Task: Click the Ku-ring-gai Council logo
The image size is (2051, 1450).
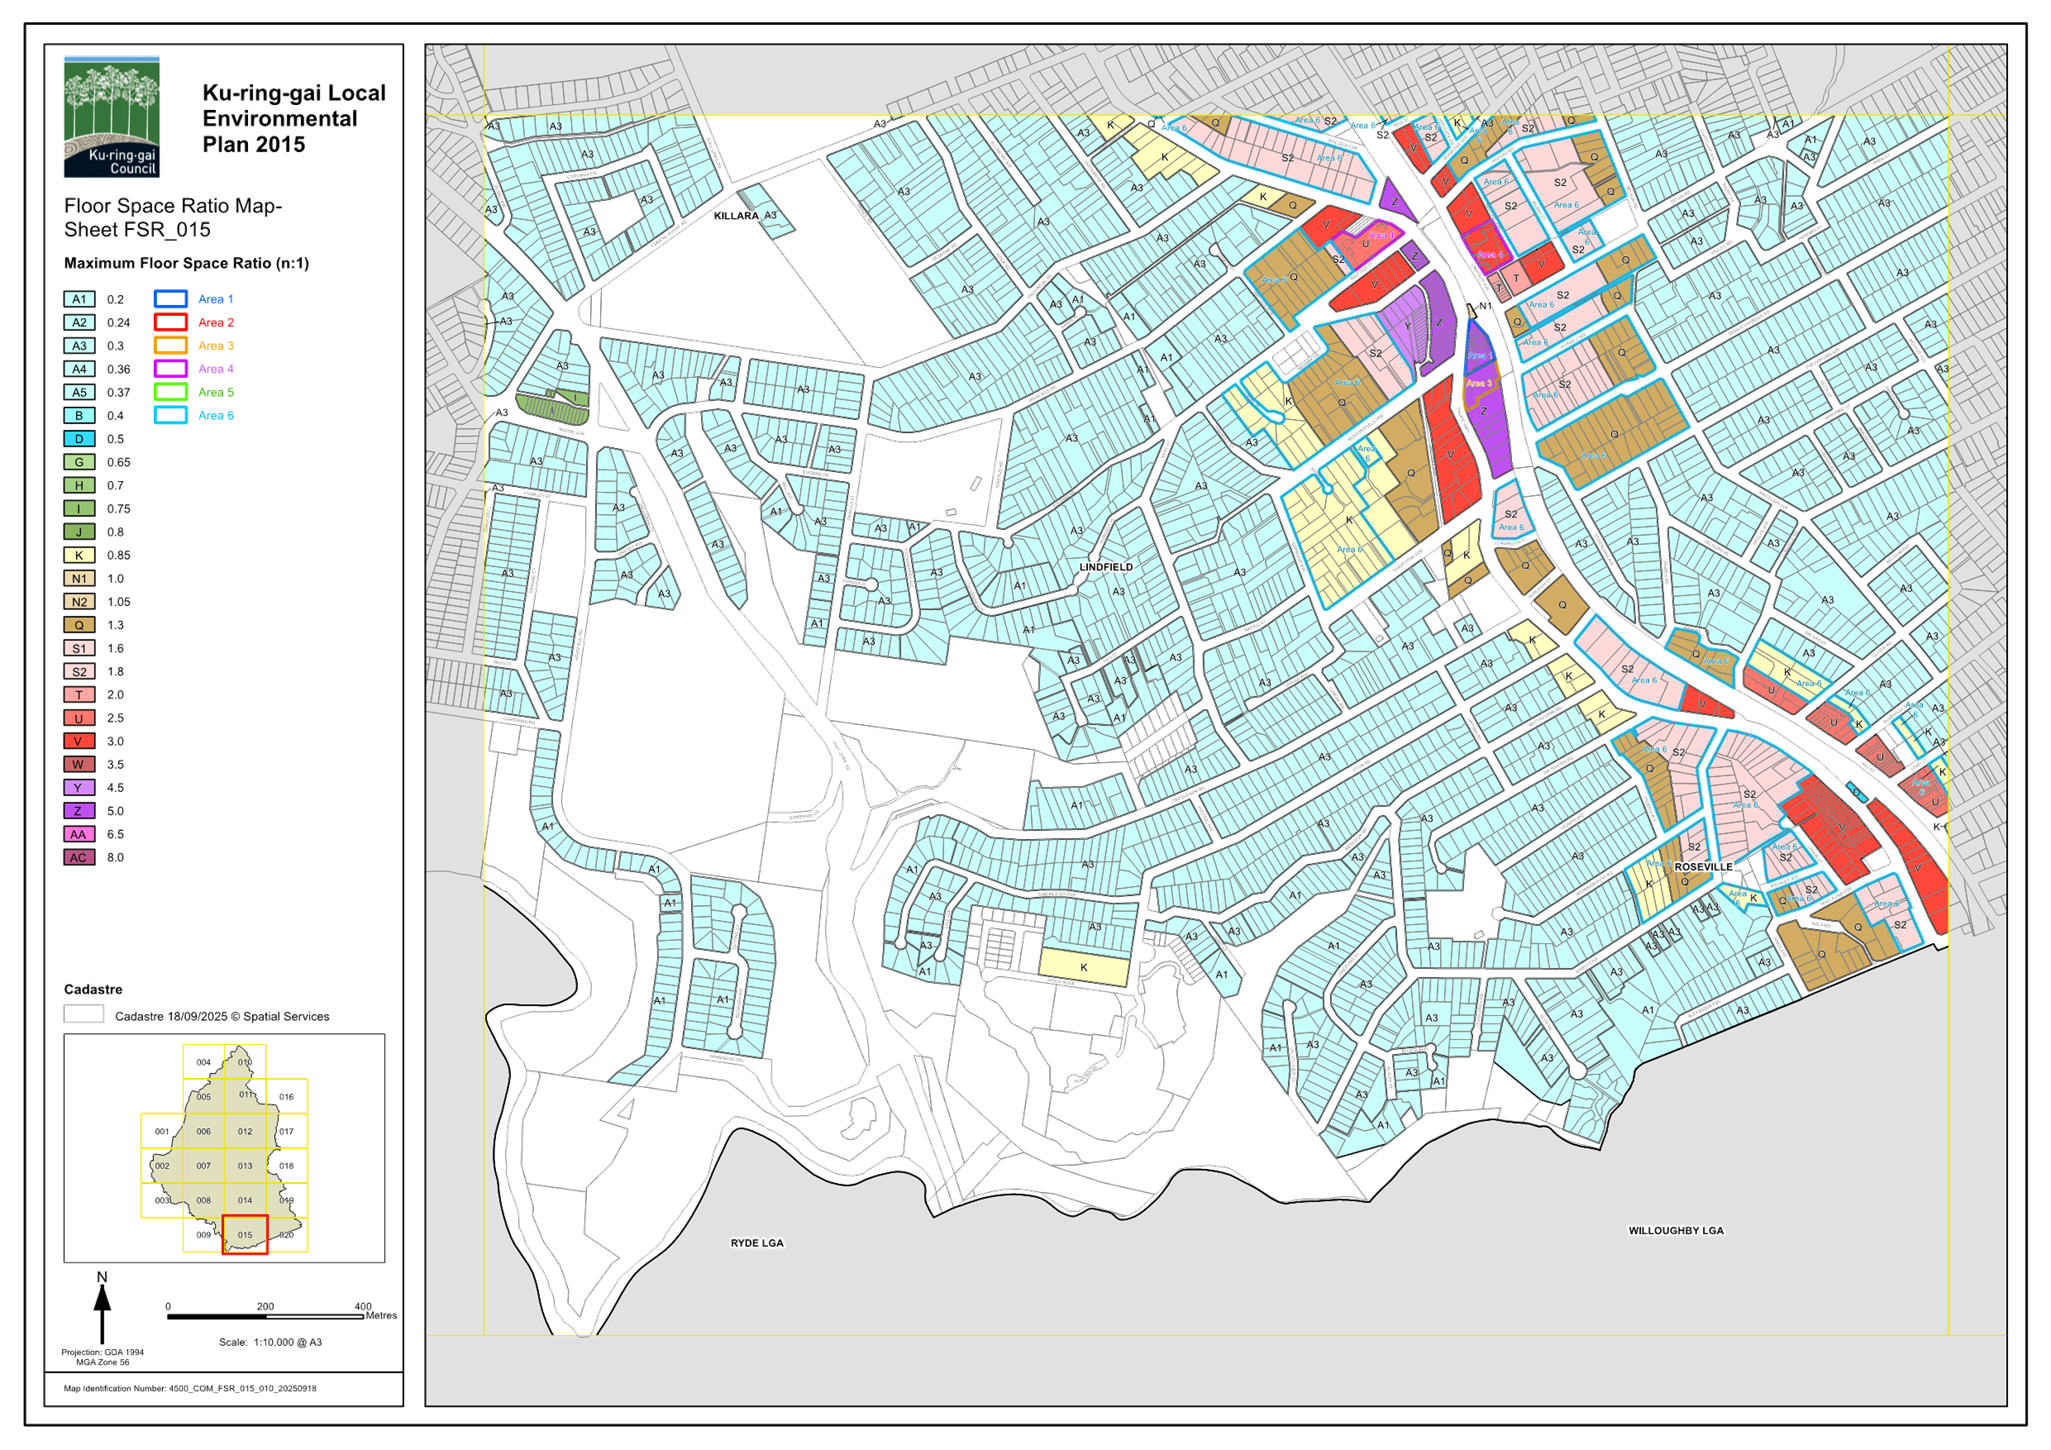Action: pyautogui.click(x=111, y=117)
